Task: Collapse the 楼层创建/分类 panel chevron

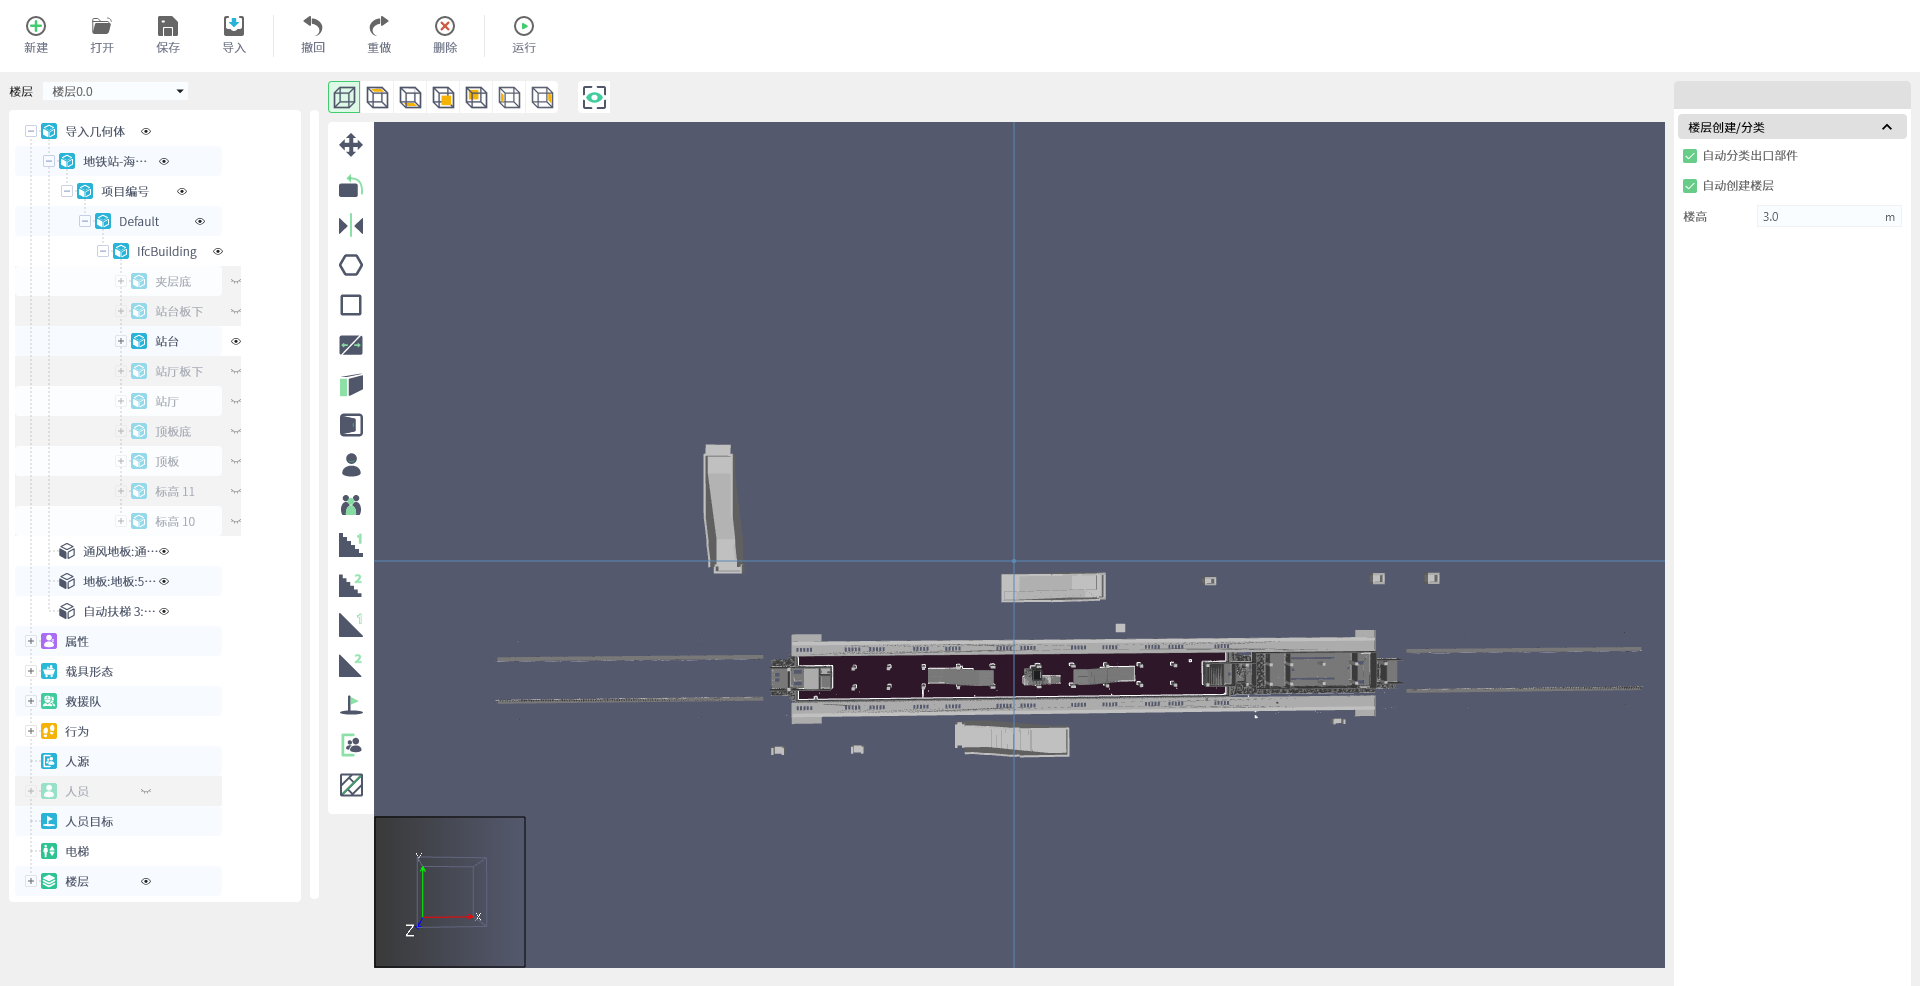Action: tap(1886, 127)
